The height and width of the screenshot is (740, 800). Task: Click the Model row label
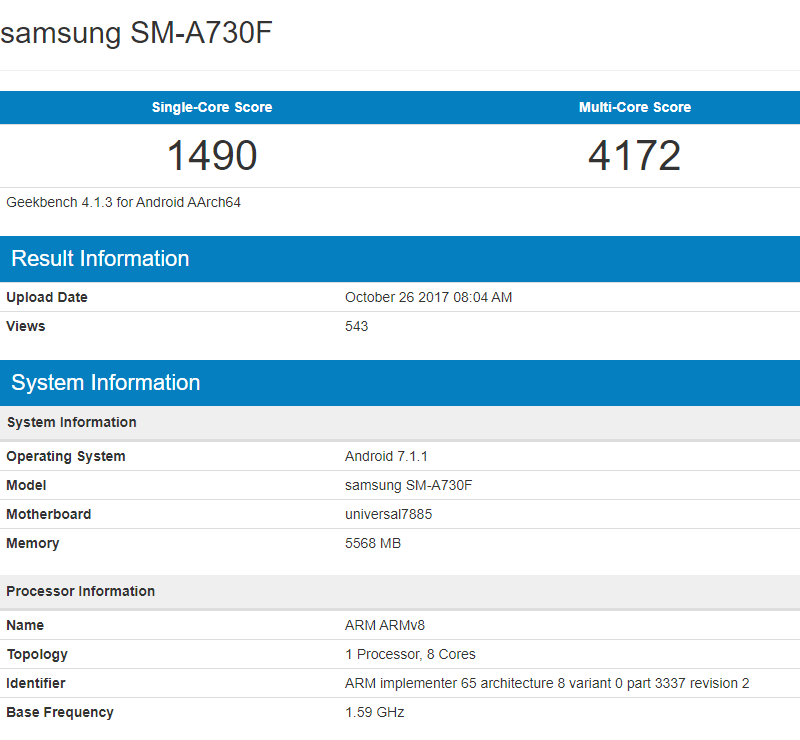[25, 485]
